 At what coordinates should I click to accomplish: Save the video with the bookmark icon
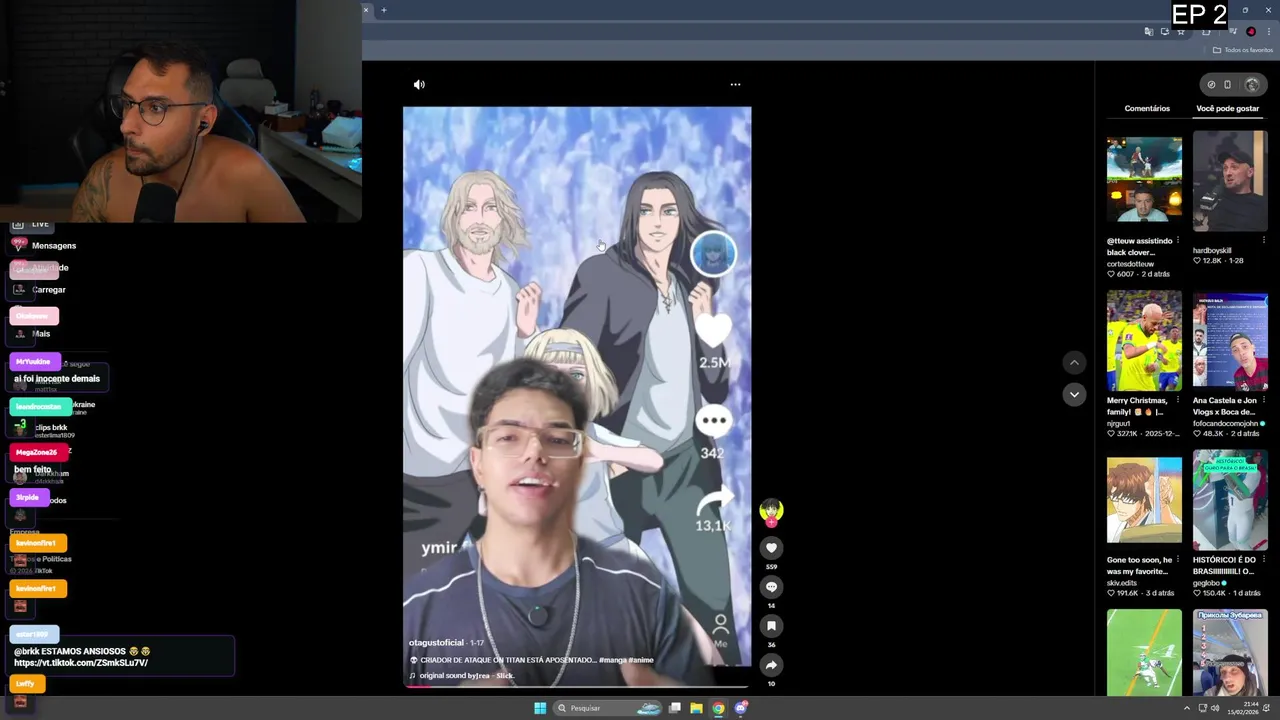[x=771, y=626]
